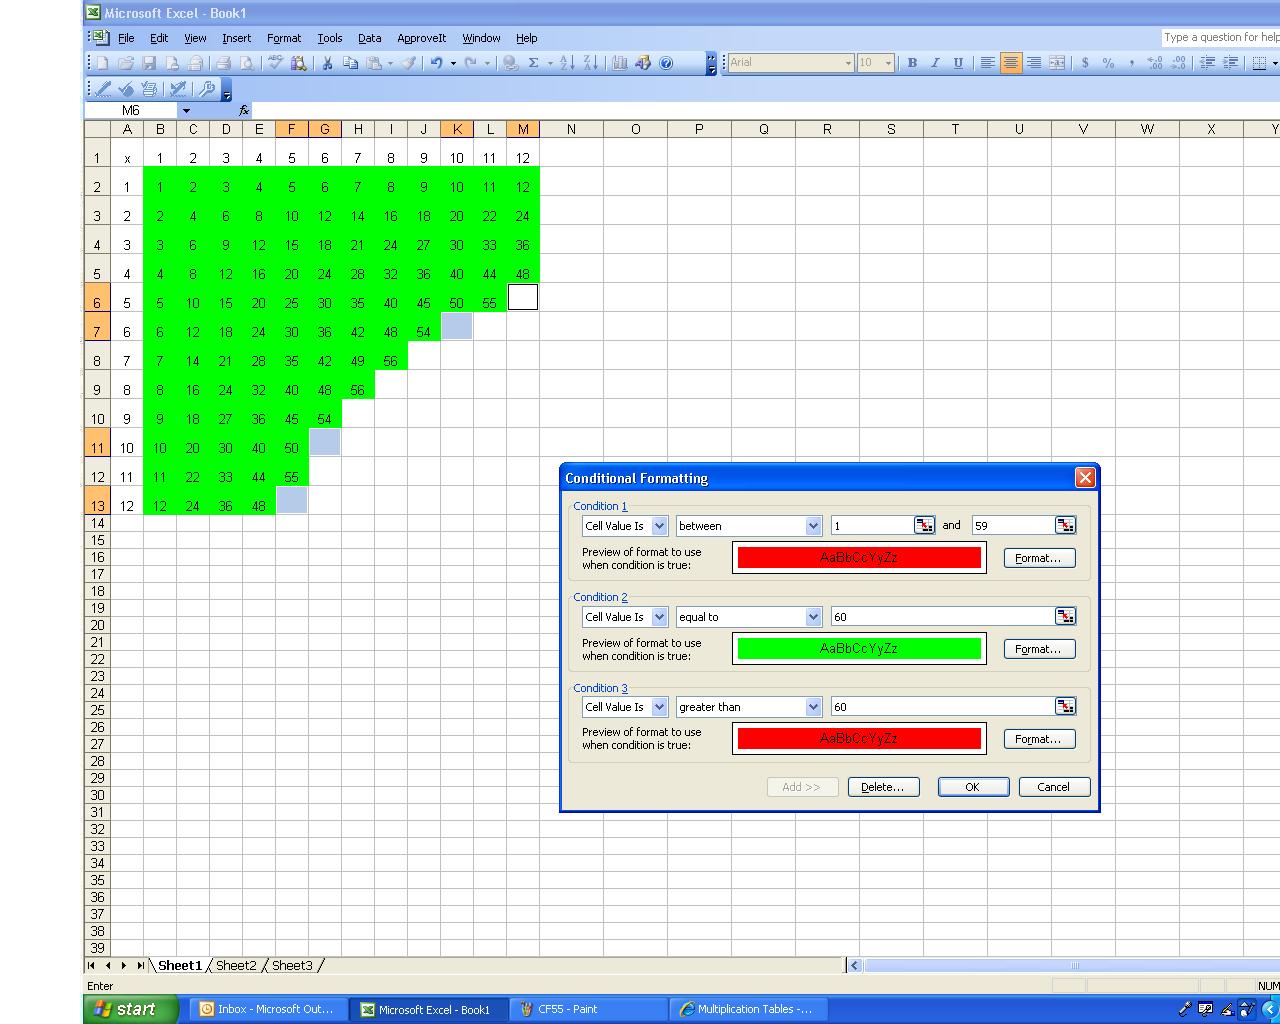Apply Currency Style dollar icon
Image resolution: width=1280 pixels, height=1024 pixels.
[1085, 63]
